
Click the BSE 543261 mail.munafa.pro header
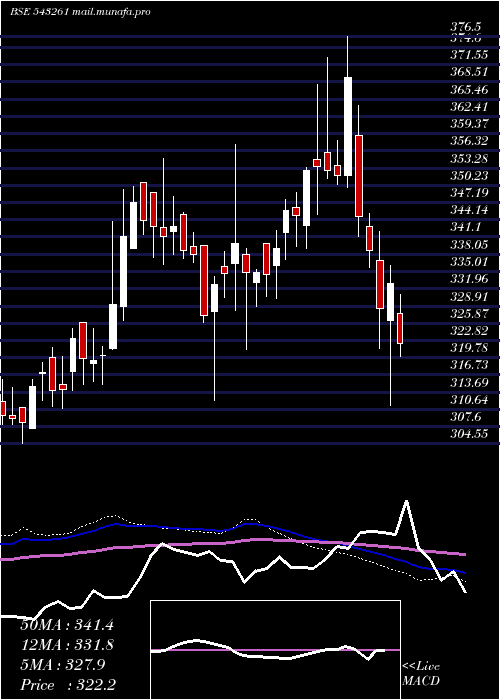[x=80, y=12]
